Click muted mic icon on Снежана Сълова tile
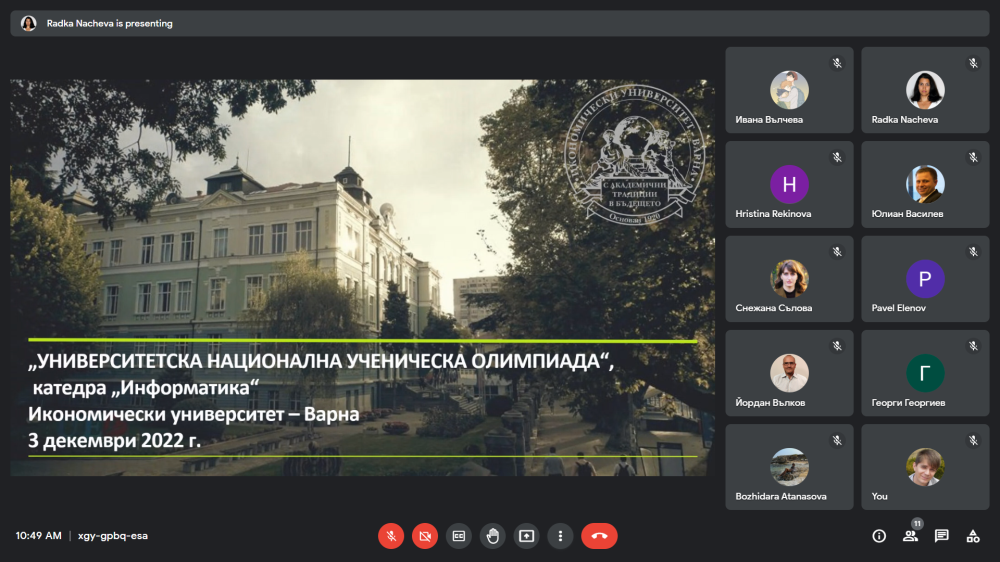This screenshot has height=562, width=1000. 837,252
